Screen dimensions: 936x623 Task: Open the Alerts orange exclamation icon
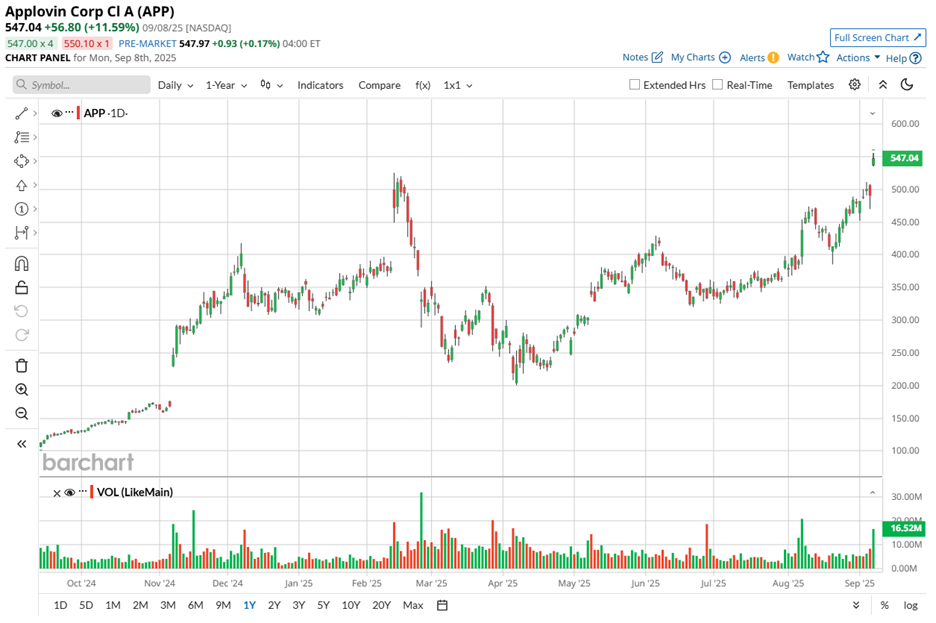point(773,57)
